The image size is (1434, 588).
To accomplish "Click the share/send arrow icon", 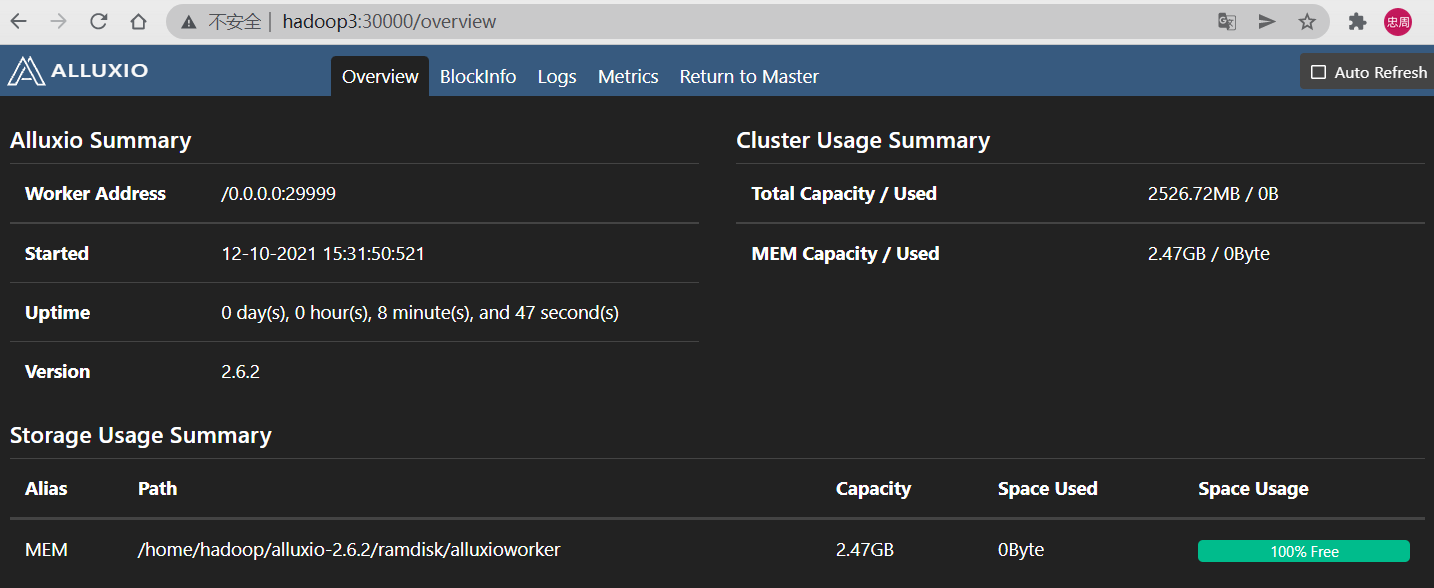I will click(x=1267, y=21).
